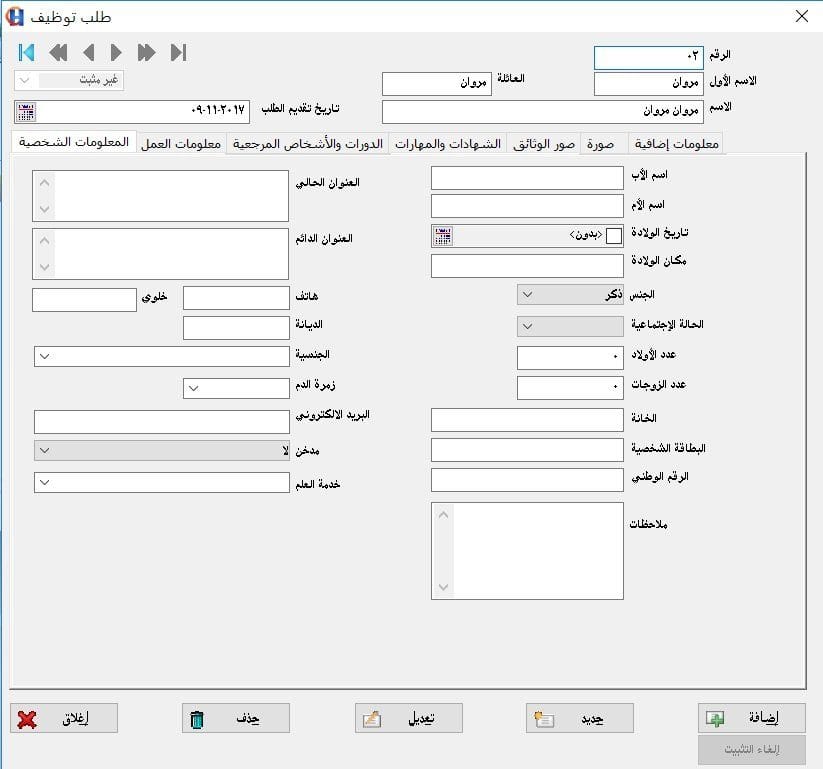
Task: Click the إلغاء التثبيت button
Action: [x=752, y=750]
